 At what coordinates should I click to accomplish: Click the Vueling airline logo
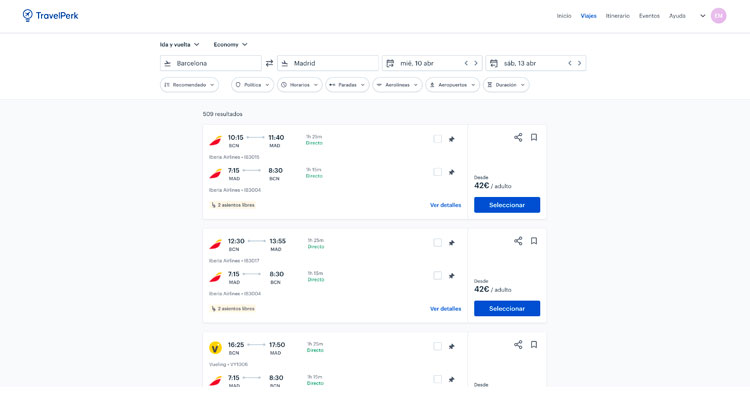(x=215, y=348)
